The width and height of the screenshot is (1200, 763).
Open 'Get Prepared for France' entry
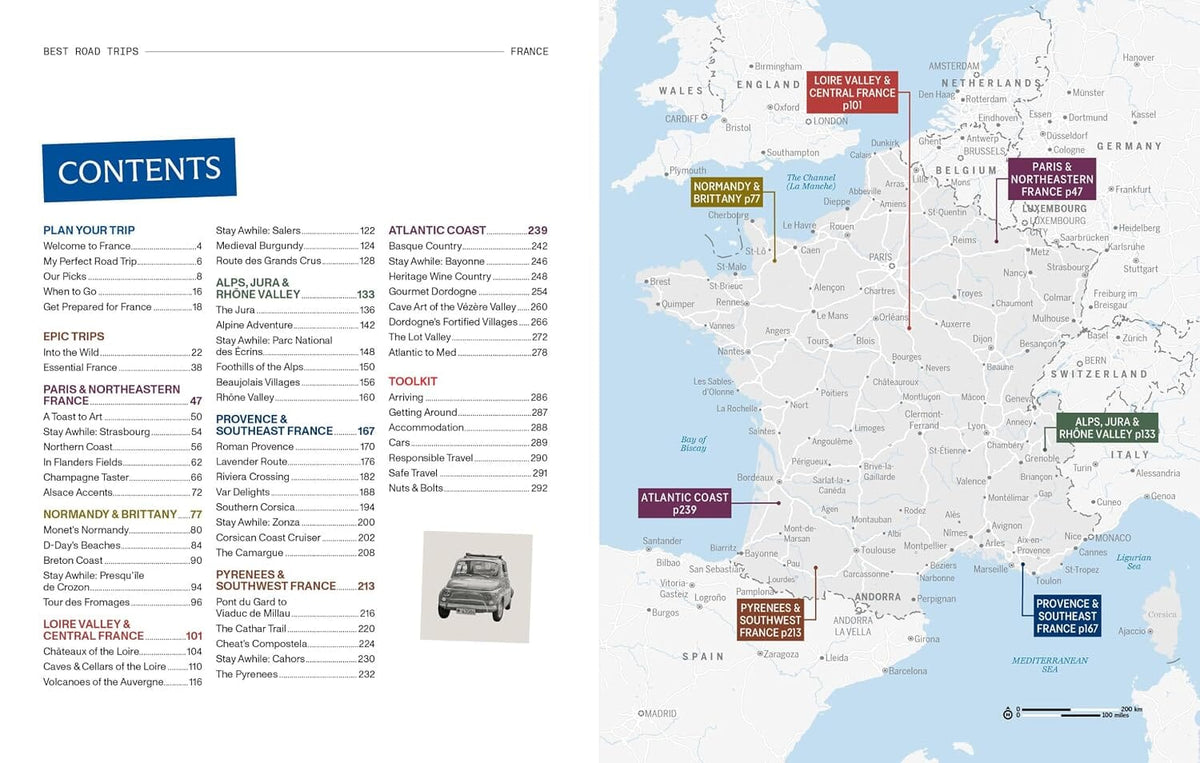click(x=123, y=307)
